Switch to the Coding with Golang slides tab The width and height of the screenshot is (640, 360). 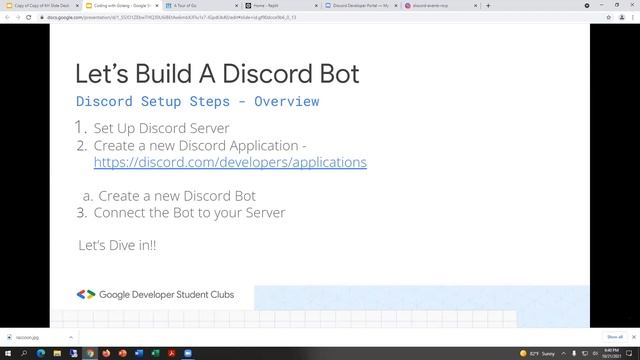[x=122, y=6]
